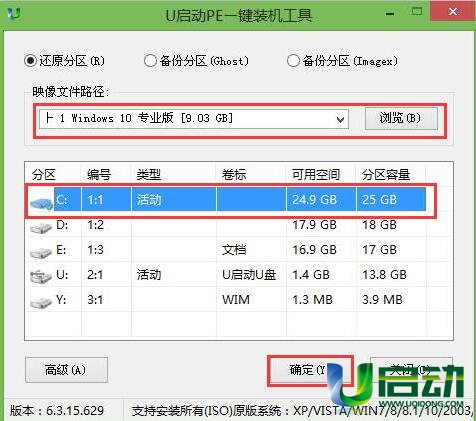Click the U启动 app icon in title bar
This screenshot has height=421, width=476.
[14, 14]
